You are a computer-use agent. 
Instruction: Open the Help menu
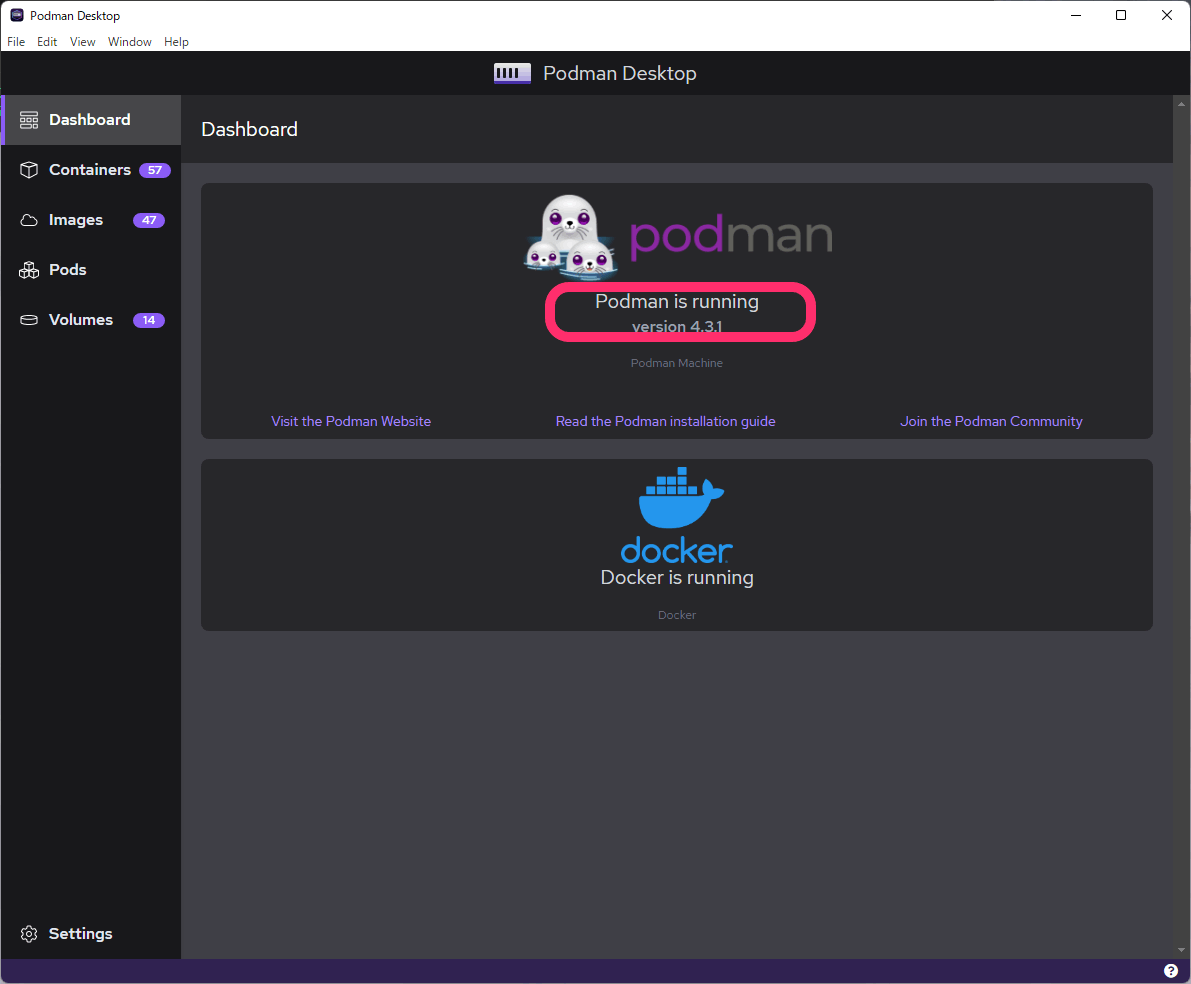point(176,42)
